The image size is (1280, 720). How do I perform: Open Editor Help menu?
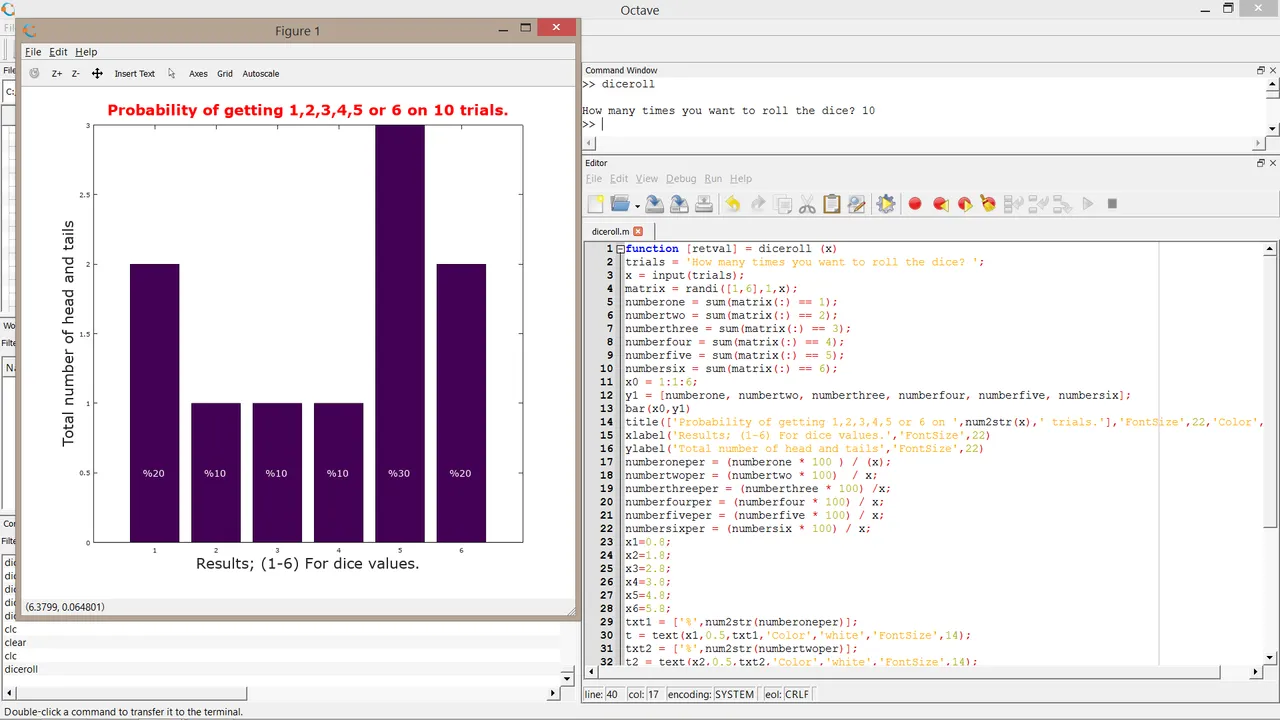click(x=740, y=179)
